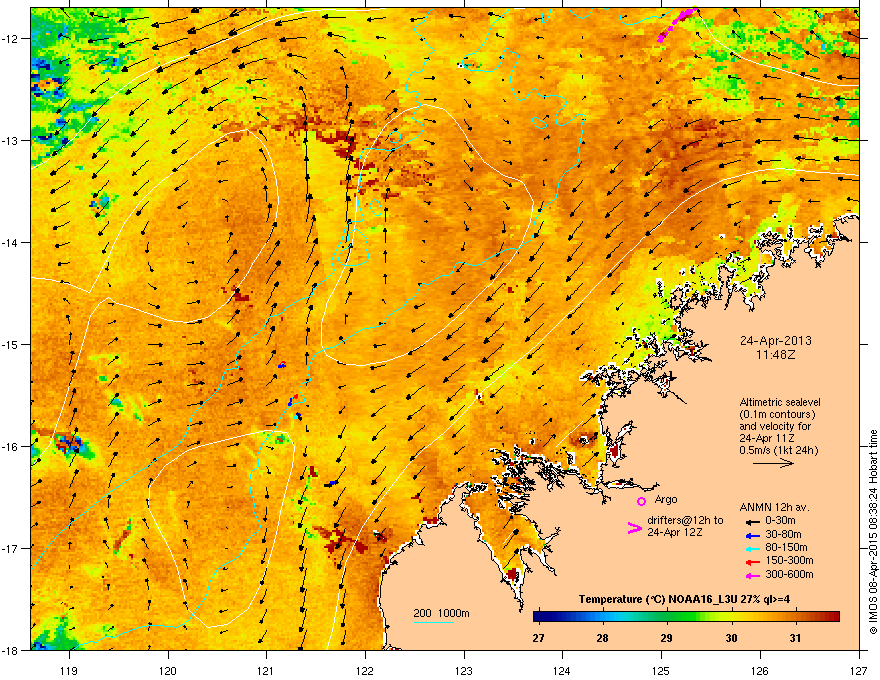Click the '0.5m/s (1kt 24h)' text
This screenshot has height=680, width=880.
pos(778,451)
